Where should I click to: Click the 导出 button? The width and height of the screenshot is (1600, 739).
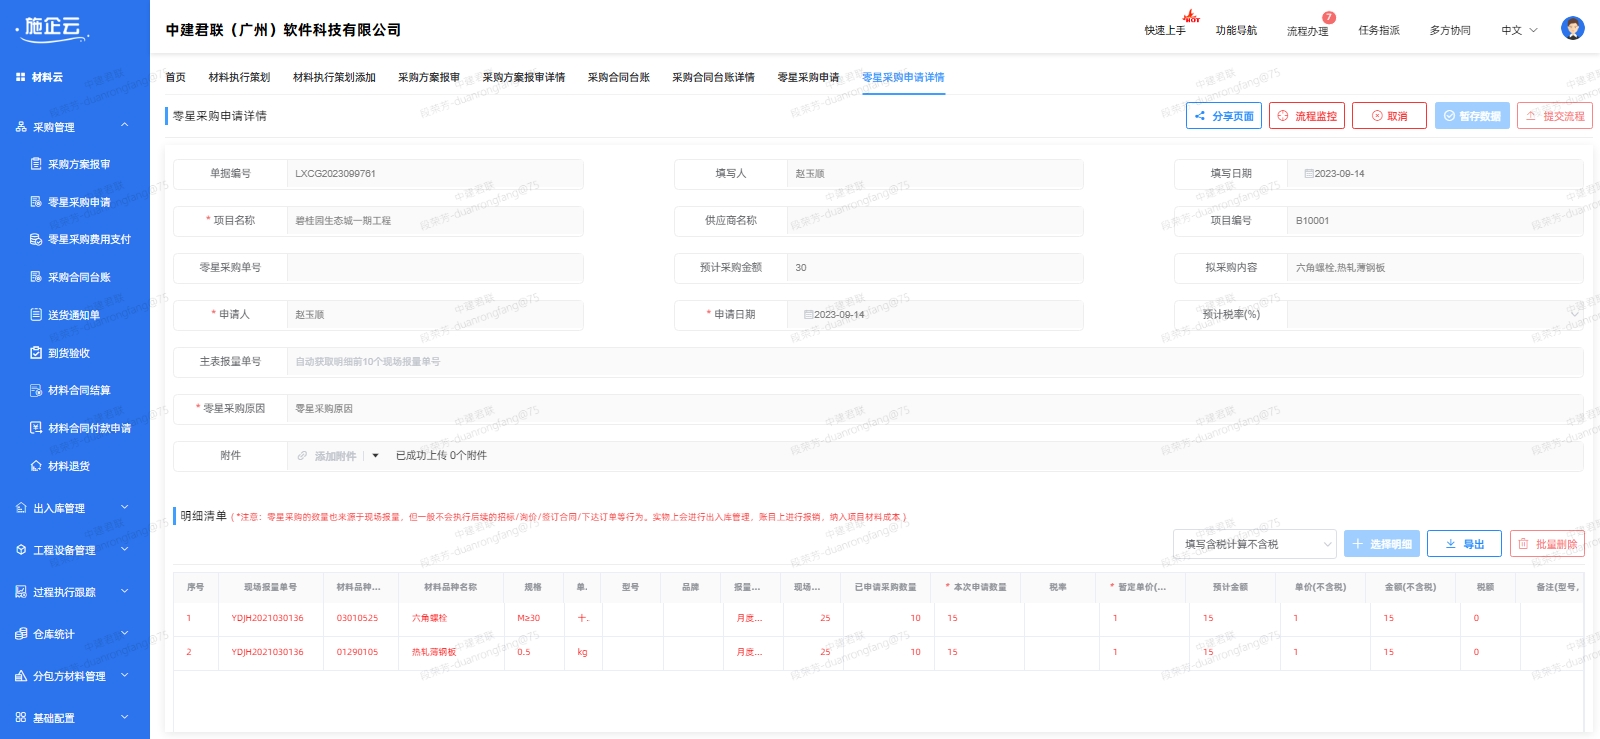tap(1463, 544)
